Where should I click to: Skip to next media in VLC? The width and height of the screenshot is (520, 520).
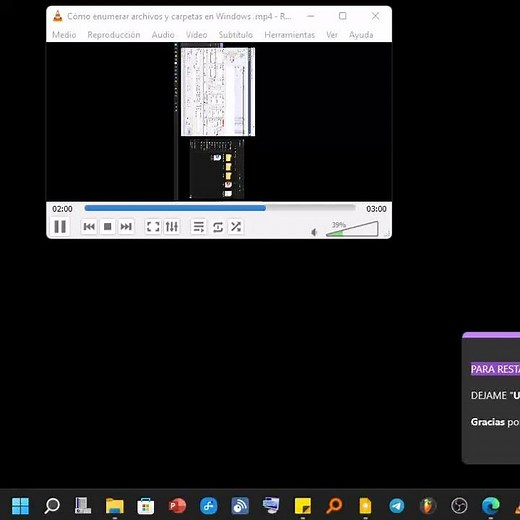point(126,227)
